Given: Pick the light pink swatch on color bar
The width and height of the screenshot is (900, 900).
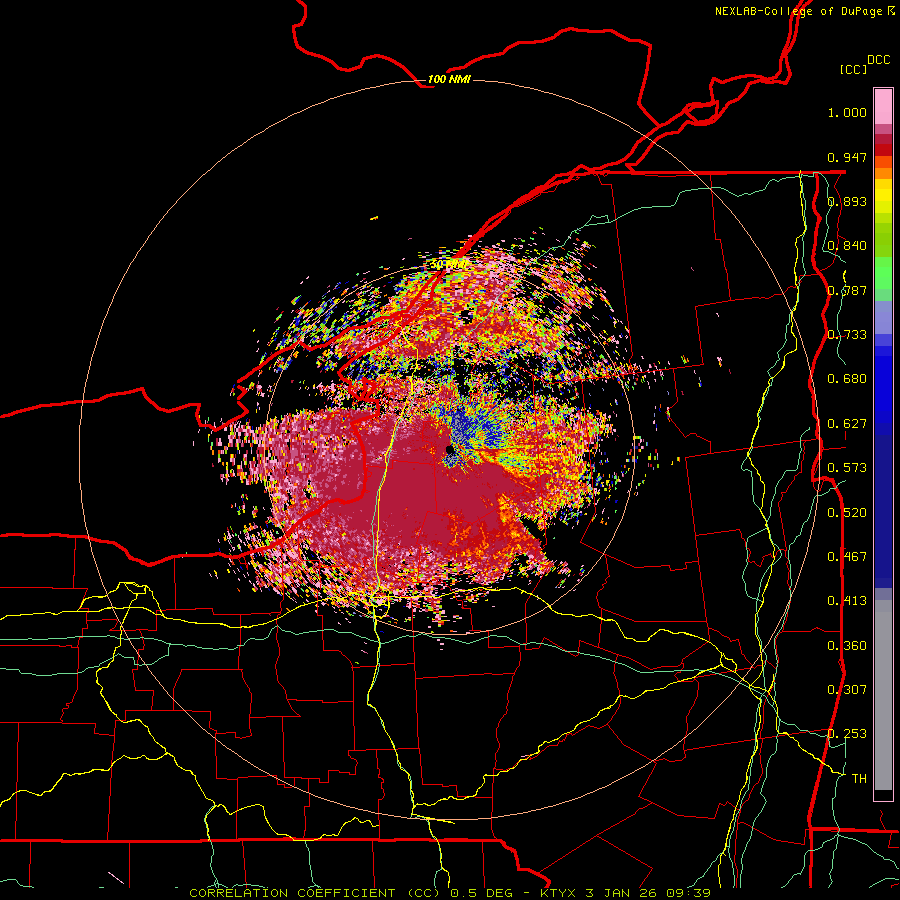Looking at the screenshot, I should (883, 107).
